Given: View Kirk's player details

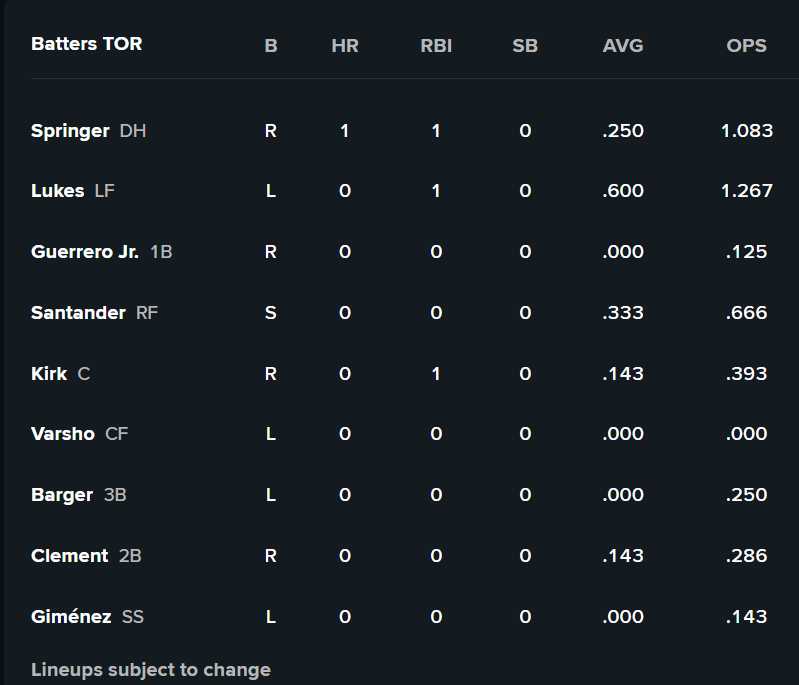Looking at the screenshot, I should click(49, 374).
